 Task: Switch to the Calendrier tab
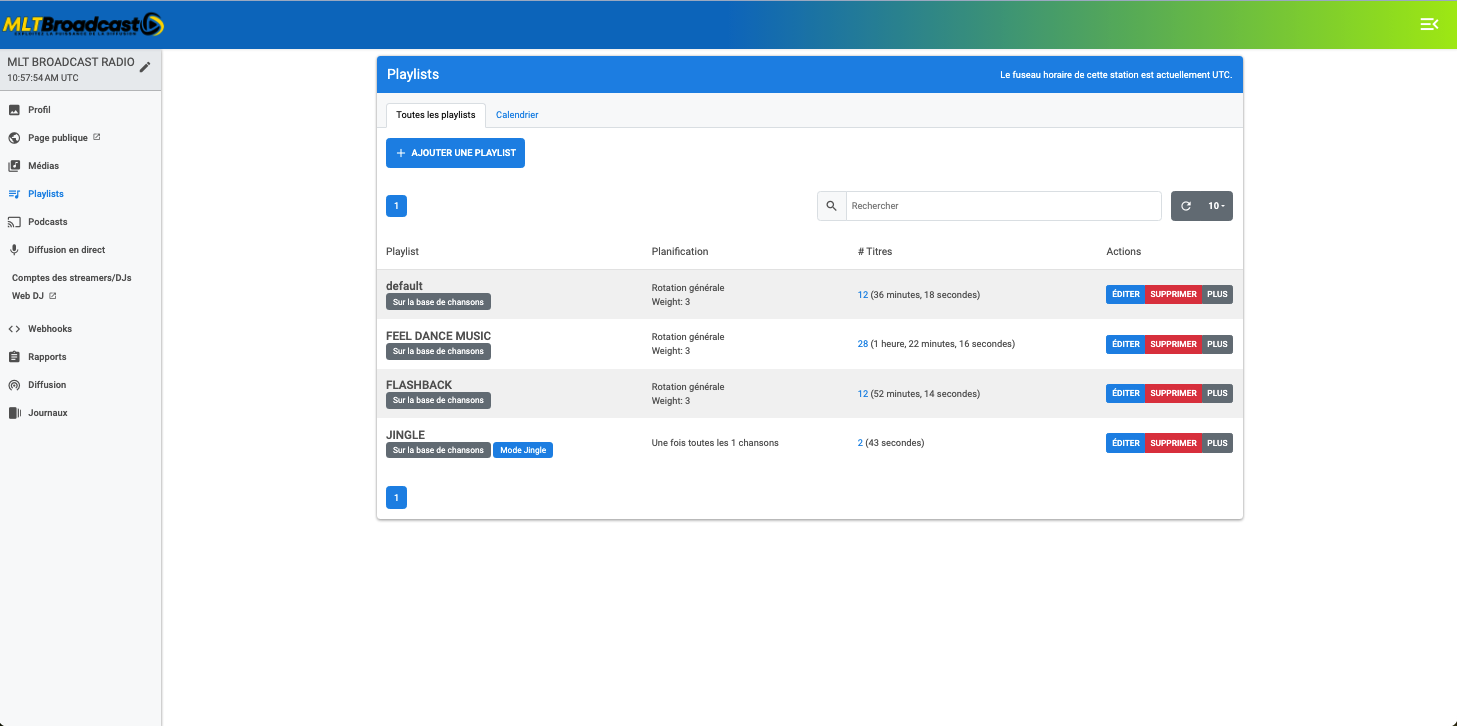coord(517,115)
